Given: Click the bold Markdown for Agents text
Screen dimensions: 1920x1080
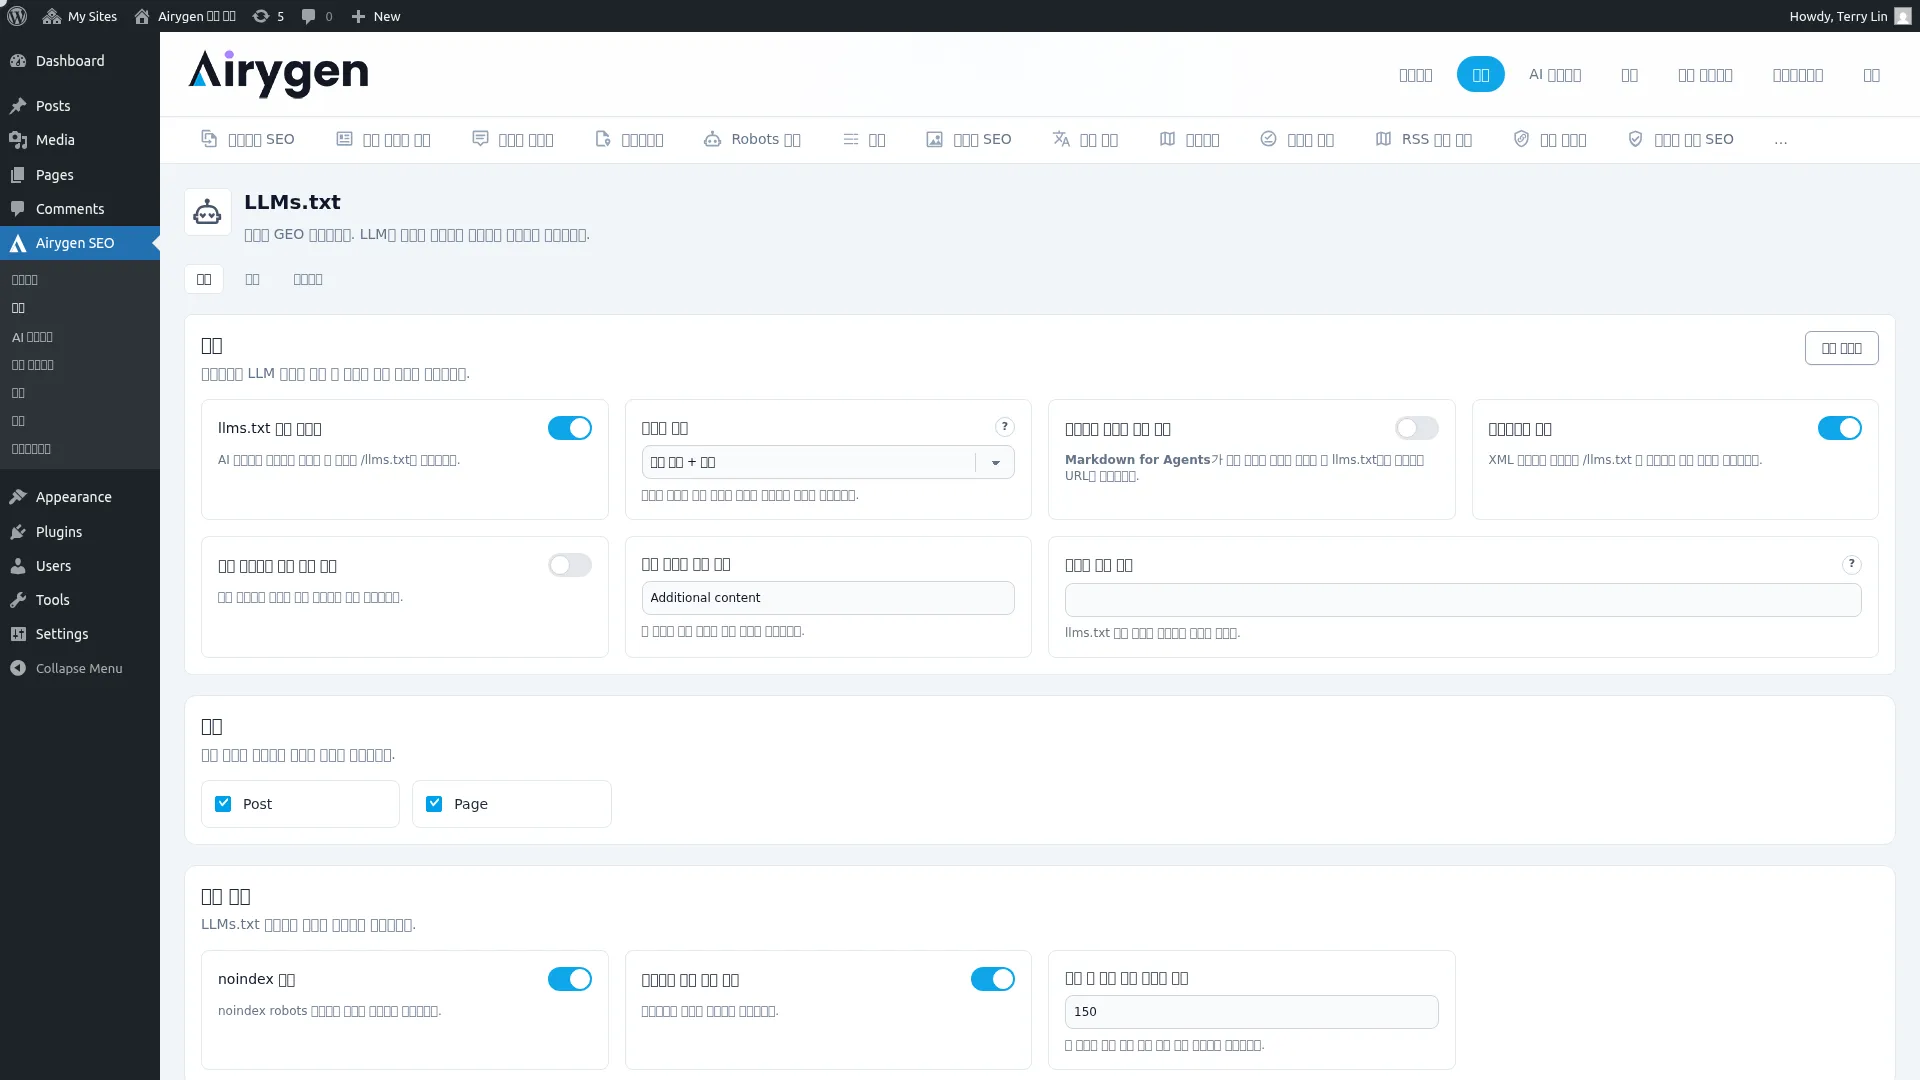Looking at the screenshot, I should [1138, 460].
